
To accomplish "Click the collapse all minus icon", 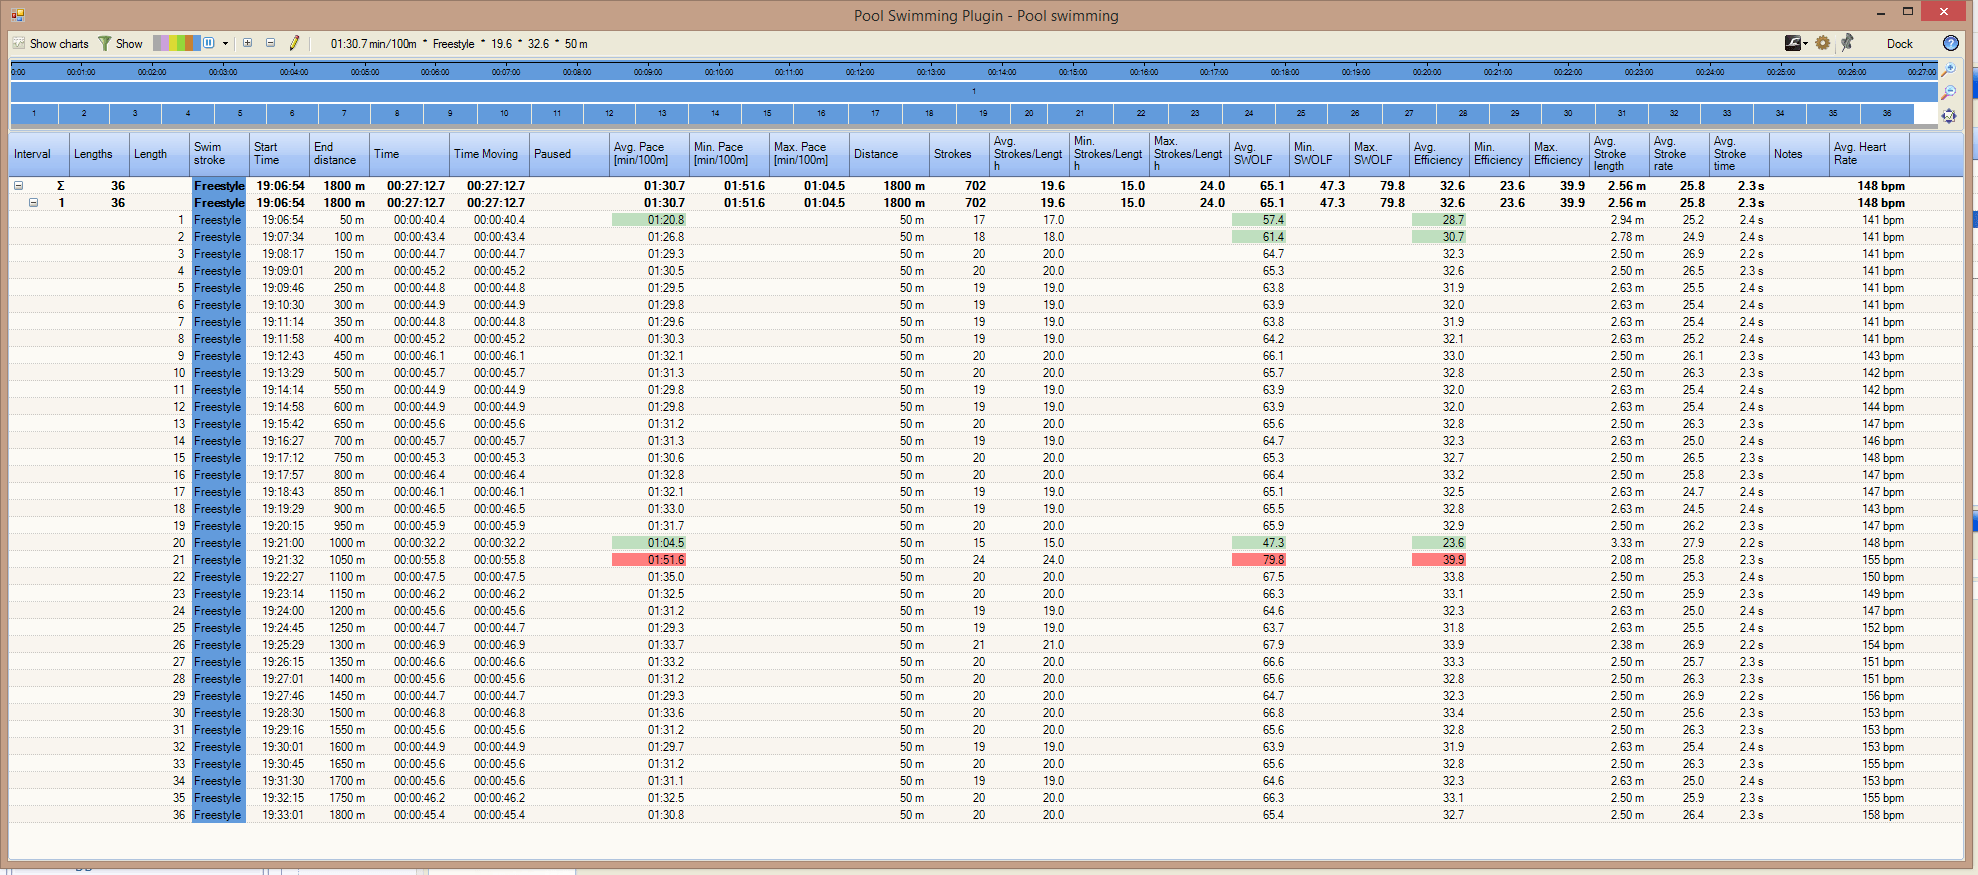I will 270,43.
